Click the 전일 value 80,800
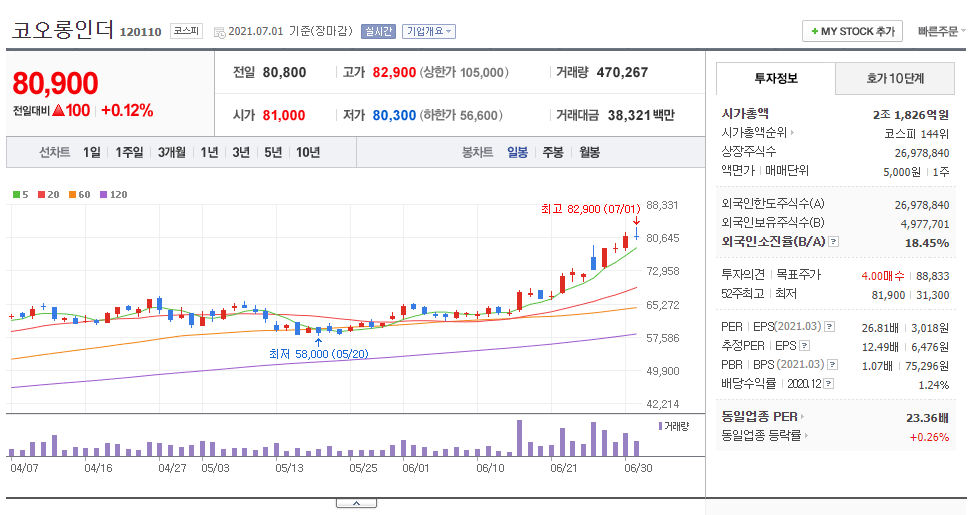973x515 pixels. click(x=284, y=73)
